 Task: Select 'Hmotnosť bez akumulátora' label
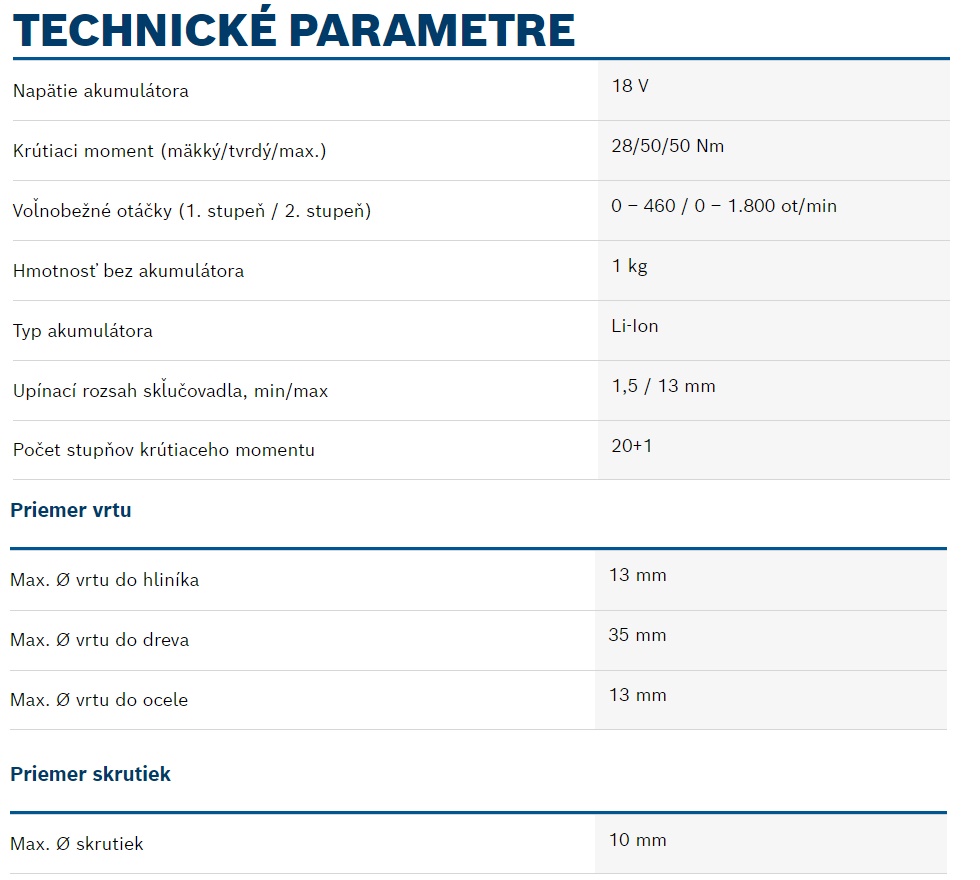[128, 271]
